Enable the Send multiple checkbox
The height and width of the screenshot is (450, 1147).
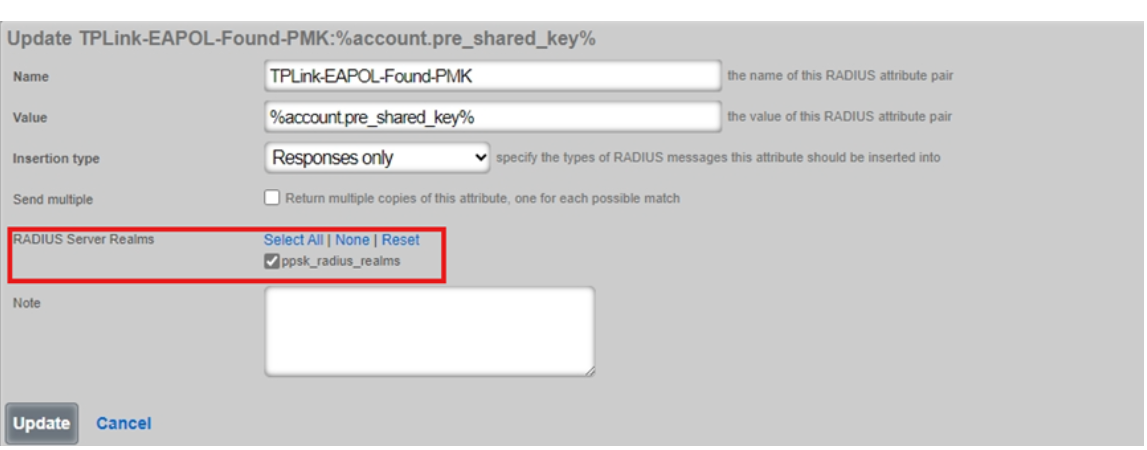[x=272, y=198]
